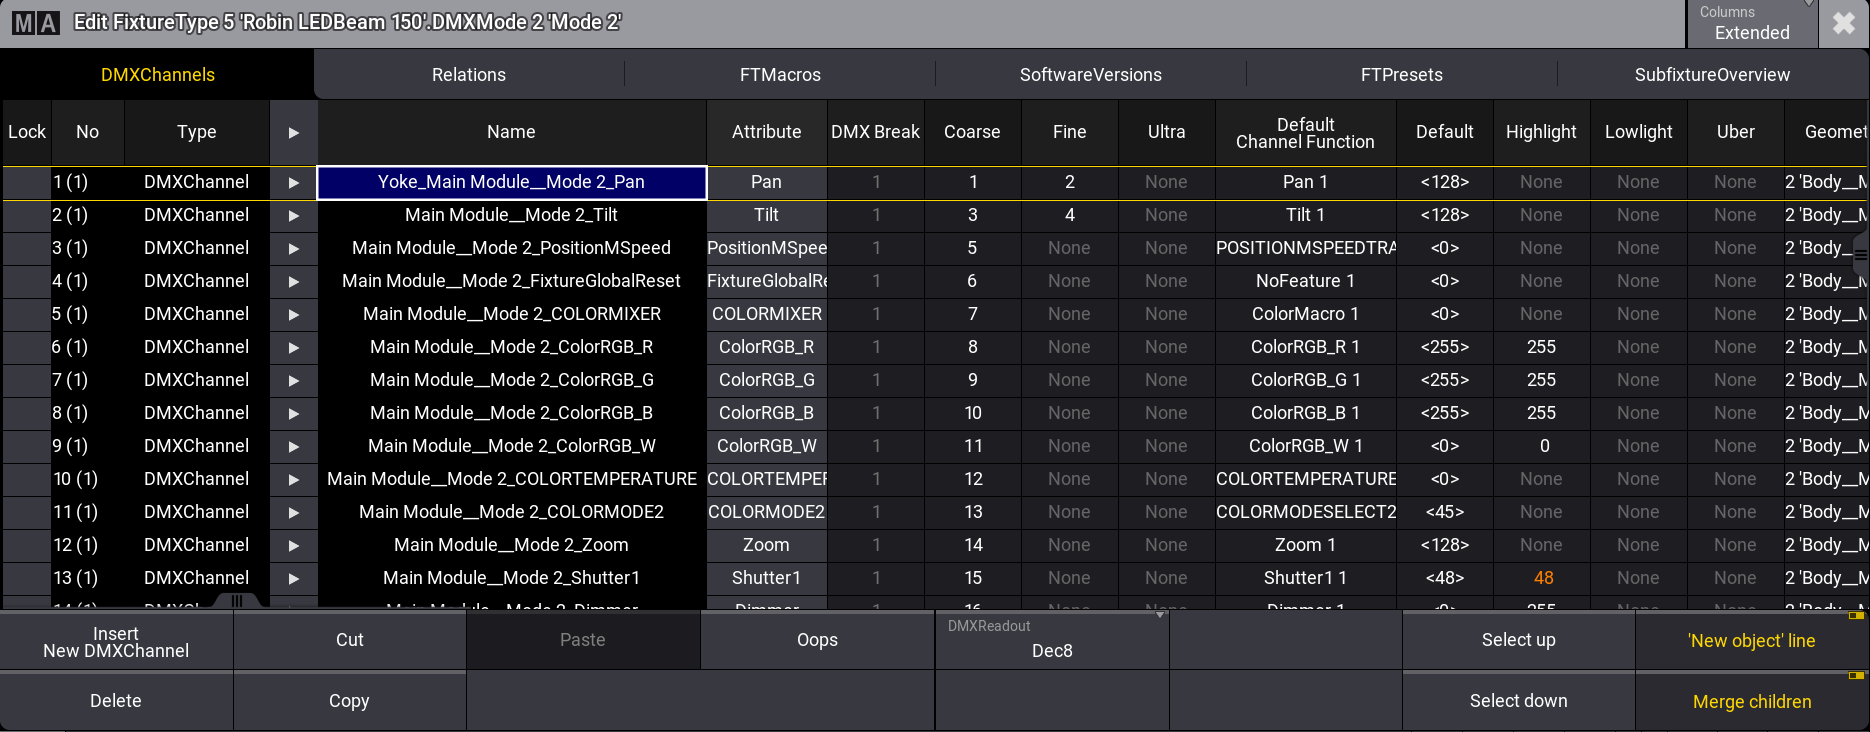Click the Select down button
Screen dimensions: 1870x732
pyautogui.click(x=1518, y=701)
